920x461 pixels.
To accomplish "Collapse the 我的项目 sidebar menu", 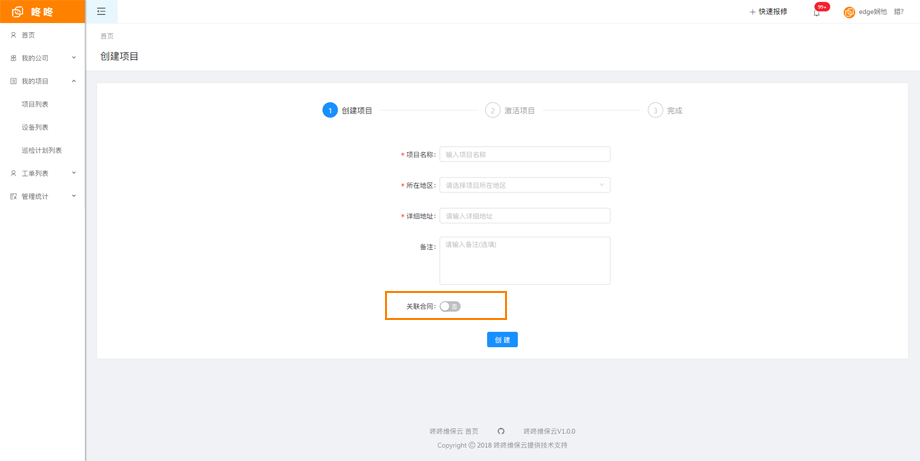I will (42, 81).
